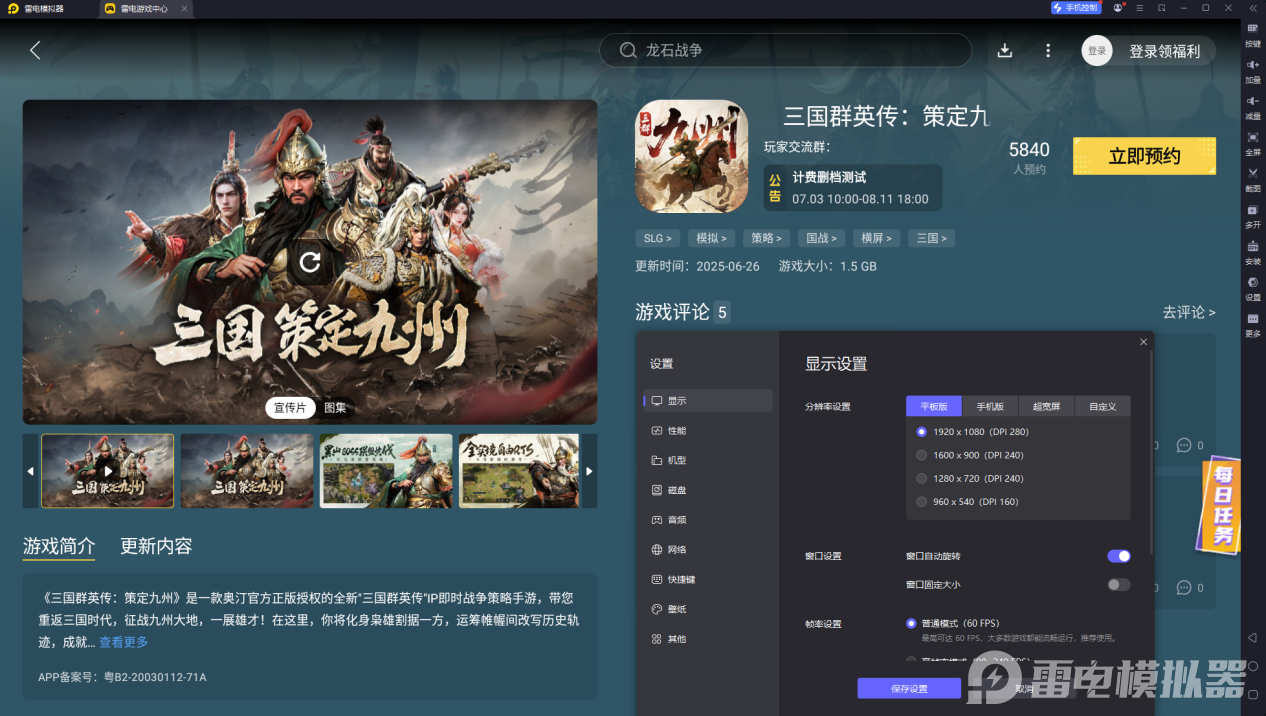The width and height of the screenshot is (1266, 716).
Task: Increase volume with 加量 icon
Action: [x=1253, y=71]
